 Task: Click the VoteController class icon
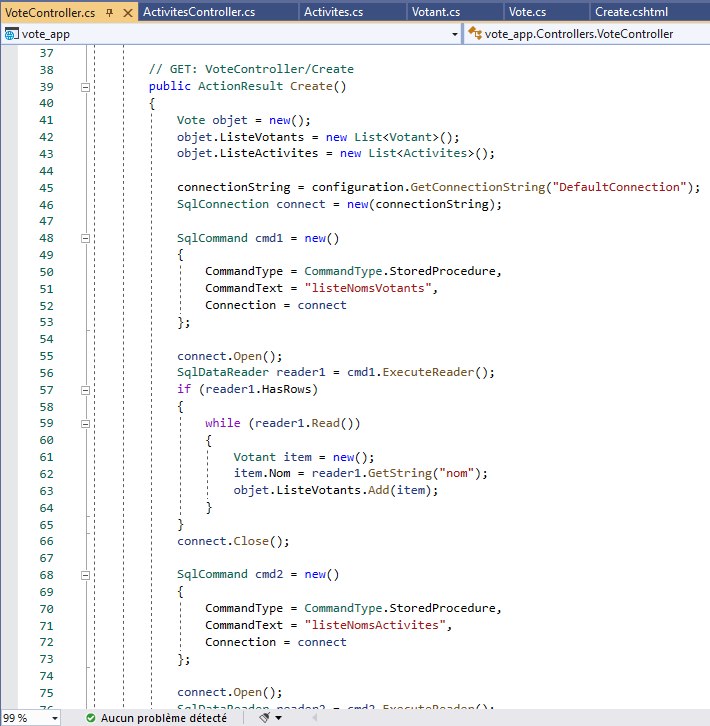pyautogui.click(x=474, y=33)
